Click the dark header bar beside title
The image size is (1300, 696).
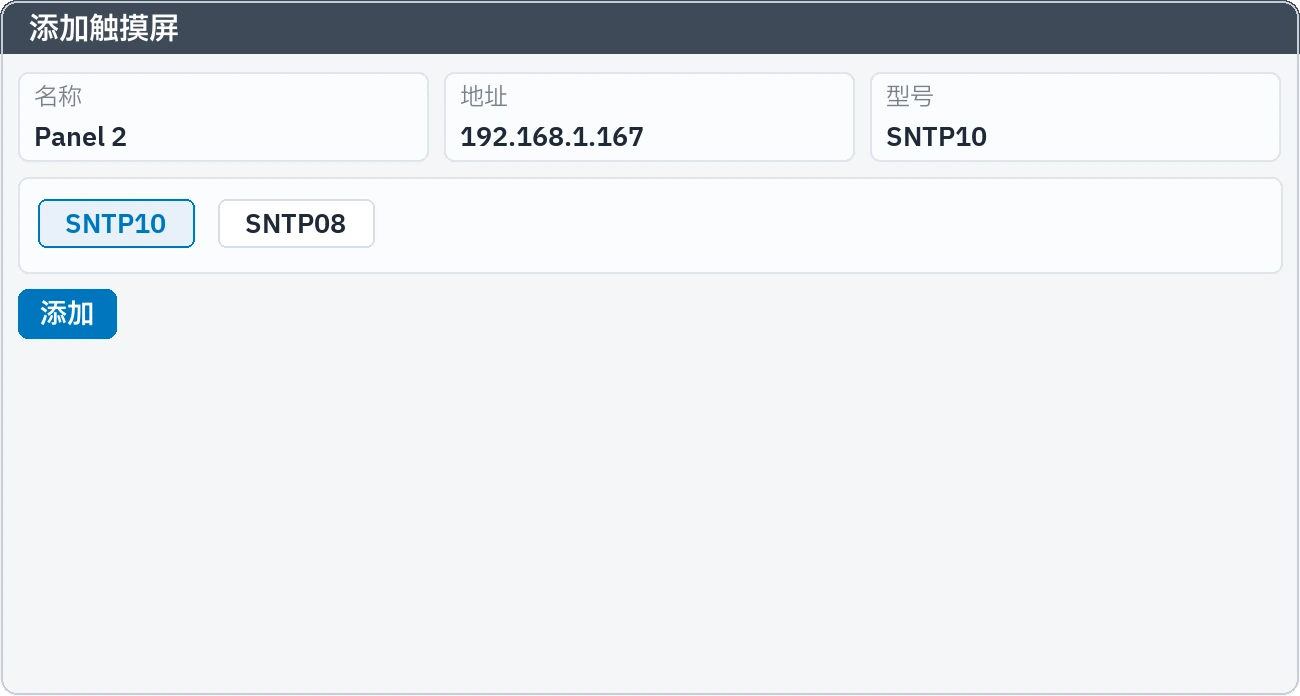tap(740, 28)
